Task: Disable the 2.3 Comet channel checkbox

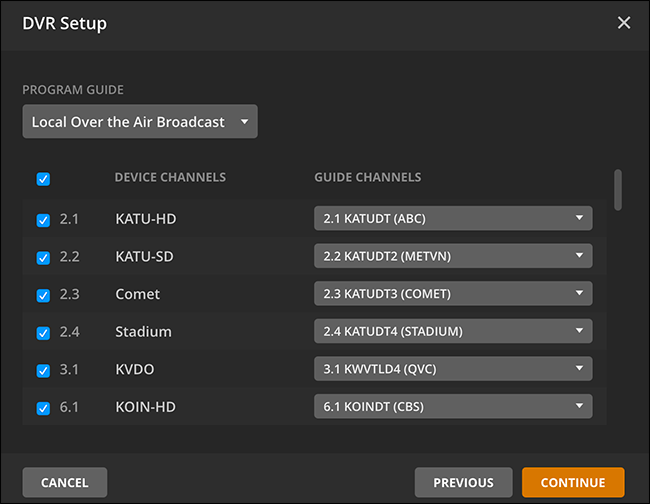Action: (43, 295)
